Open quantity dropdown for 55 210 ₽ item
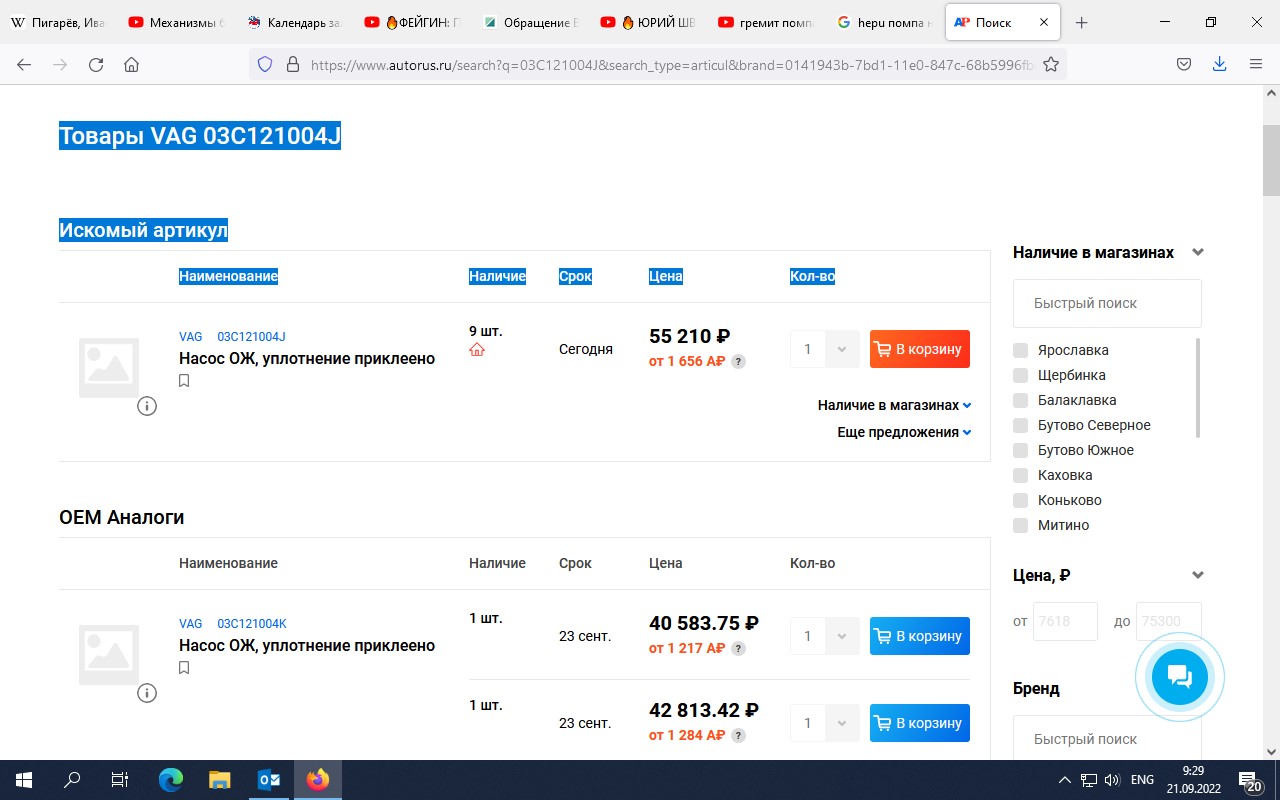 point(842,349)
